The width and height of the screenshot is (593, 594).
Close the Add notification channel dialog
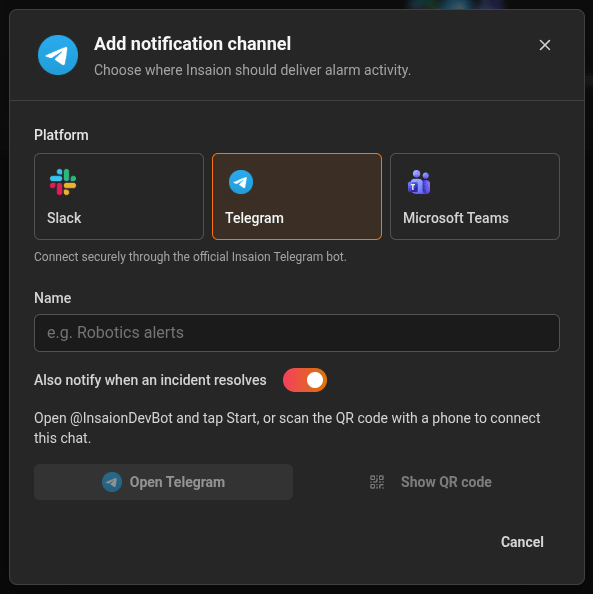pos(544,45)
